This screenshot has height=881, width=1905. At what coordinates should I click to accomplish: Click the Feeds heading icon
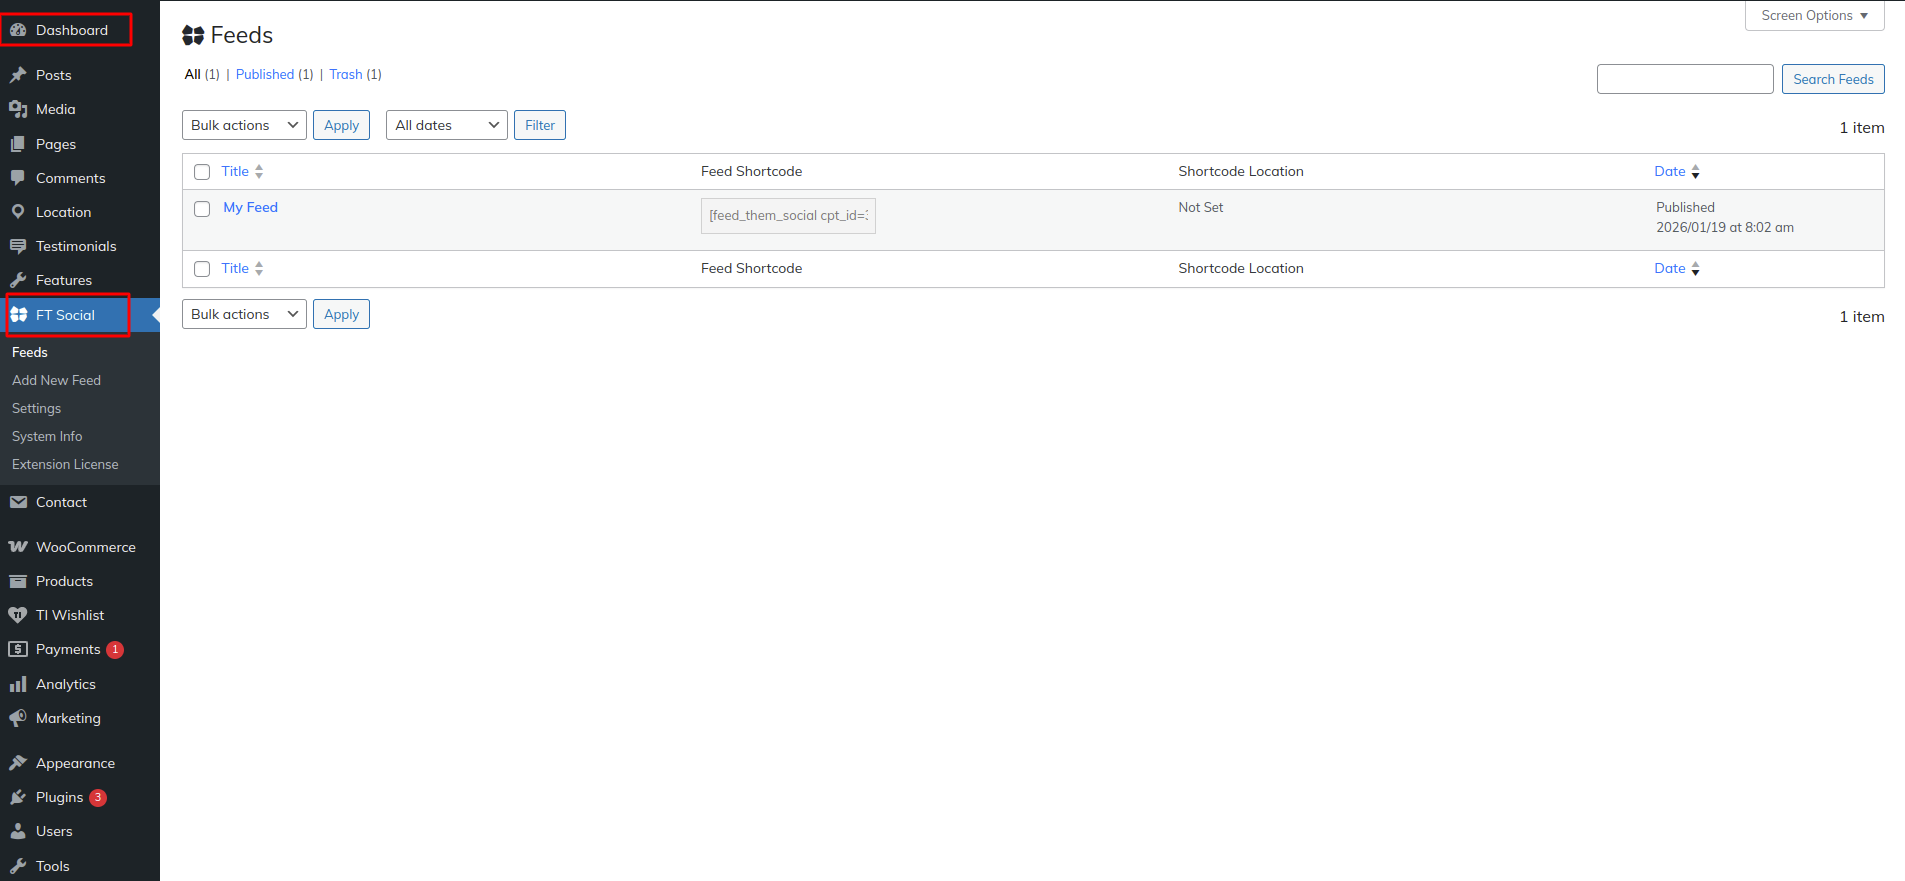coord(193,36)
